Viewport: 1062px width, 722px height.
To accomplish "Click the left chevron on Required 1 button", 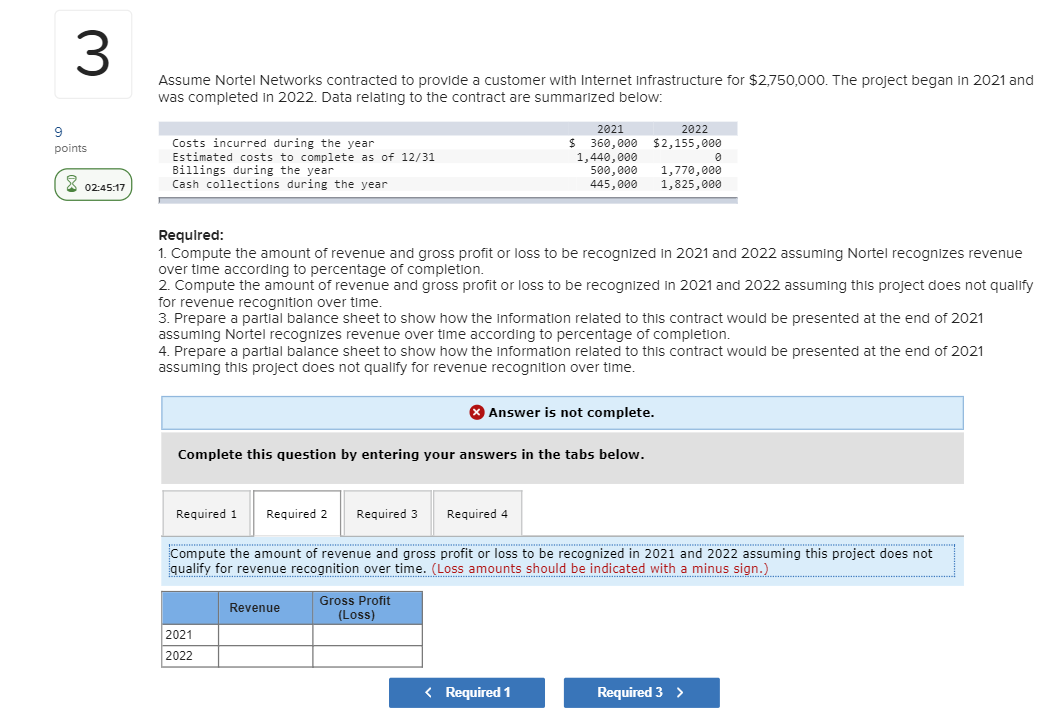I will coord(429,692).
